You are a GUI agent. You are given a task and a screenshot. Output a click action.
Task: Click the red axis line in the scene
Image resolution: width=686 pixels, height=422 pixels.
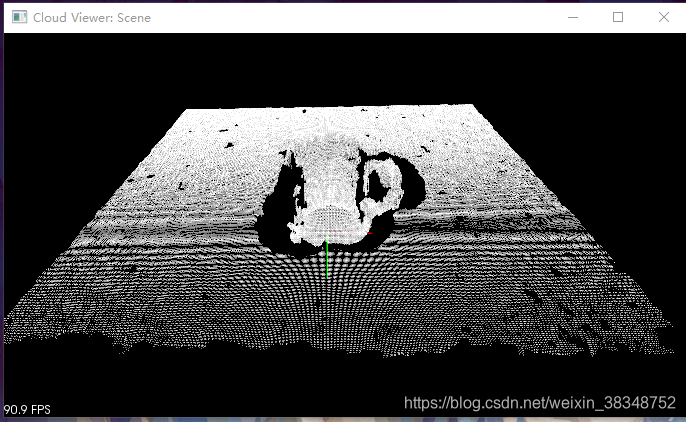[x=350, y=234]
